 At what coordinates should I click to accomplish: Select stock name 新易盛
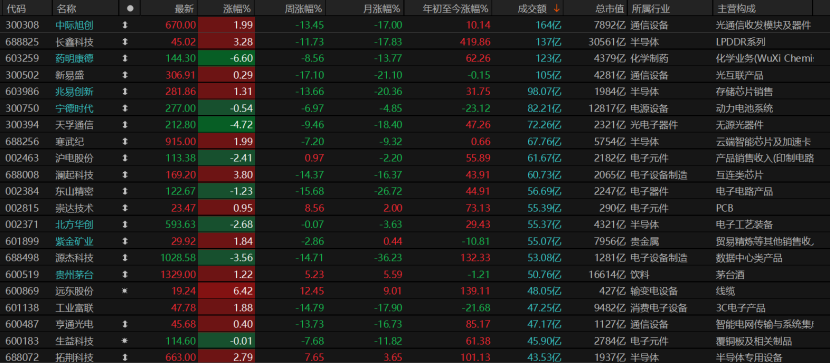[x=69, y=75]
